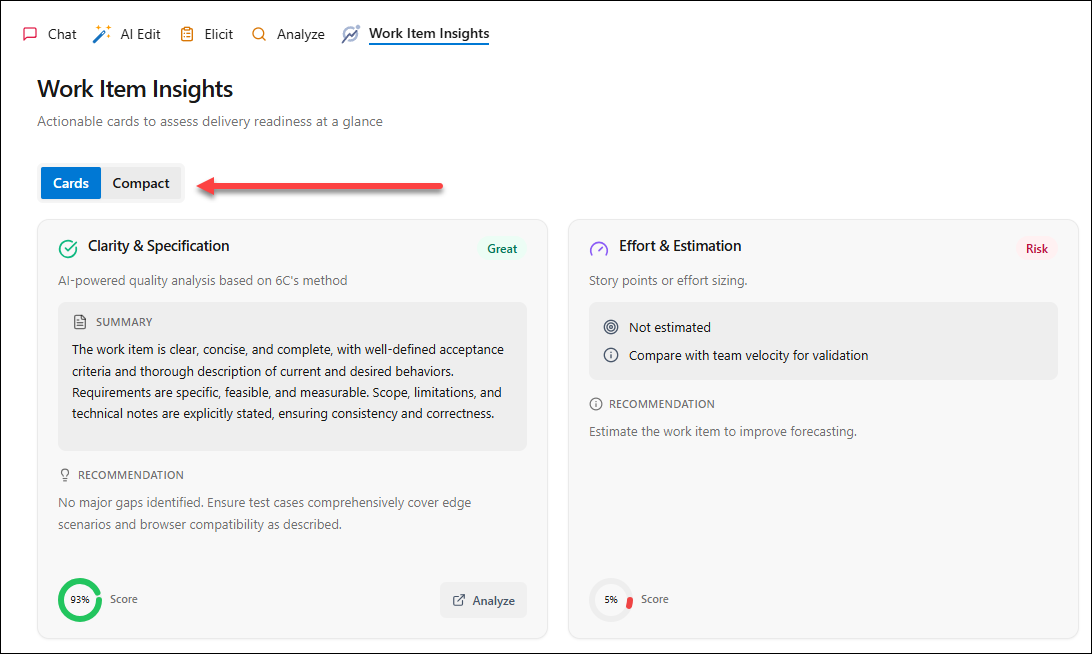This screenshot has width=1092, height=654.
Task: Click the 93% score ring
Action: click(80, 600)
